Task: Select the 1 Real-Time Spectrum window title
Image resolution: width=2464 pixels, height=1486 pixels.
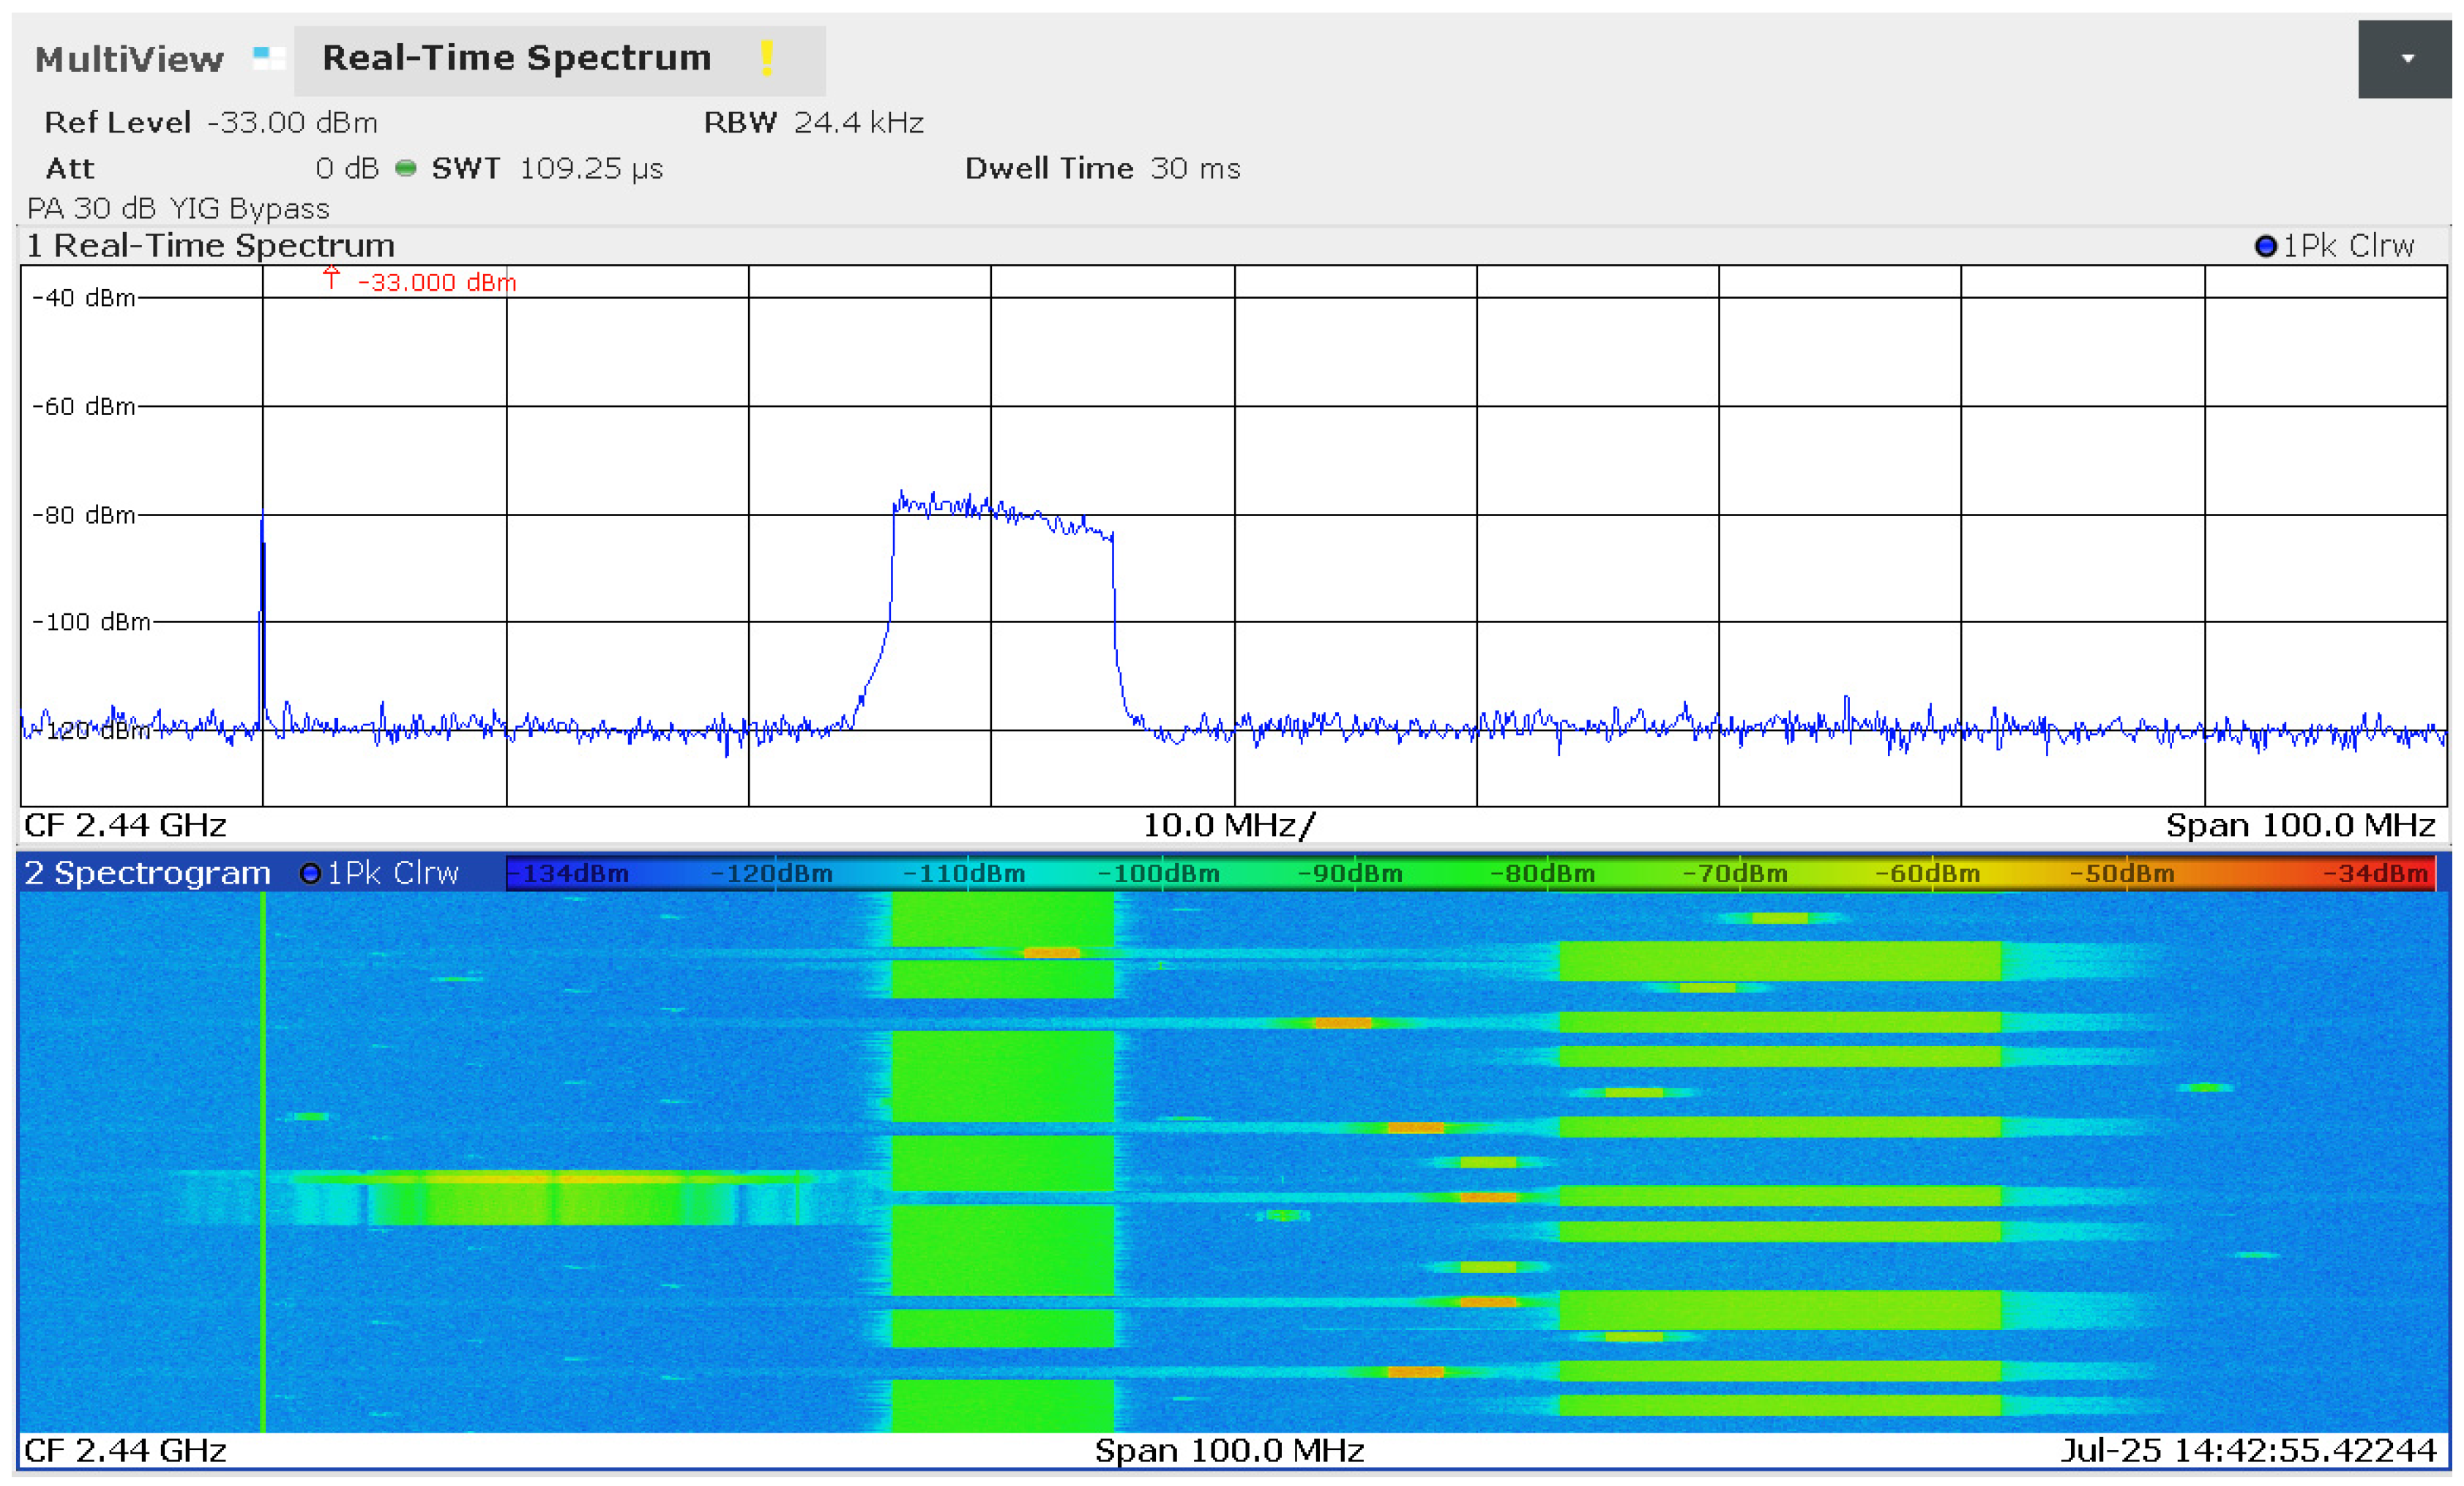Action: tap(211, 246)
